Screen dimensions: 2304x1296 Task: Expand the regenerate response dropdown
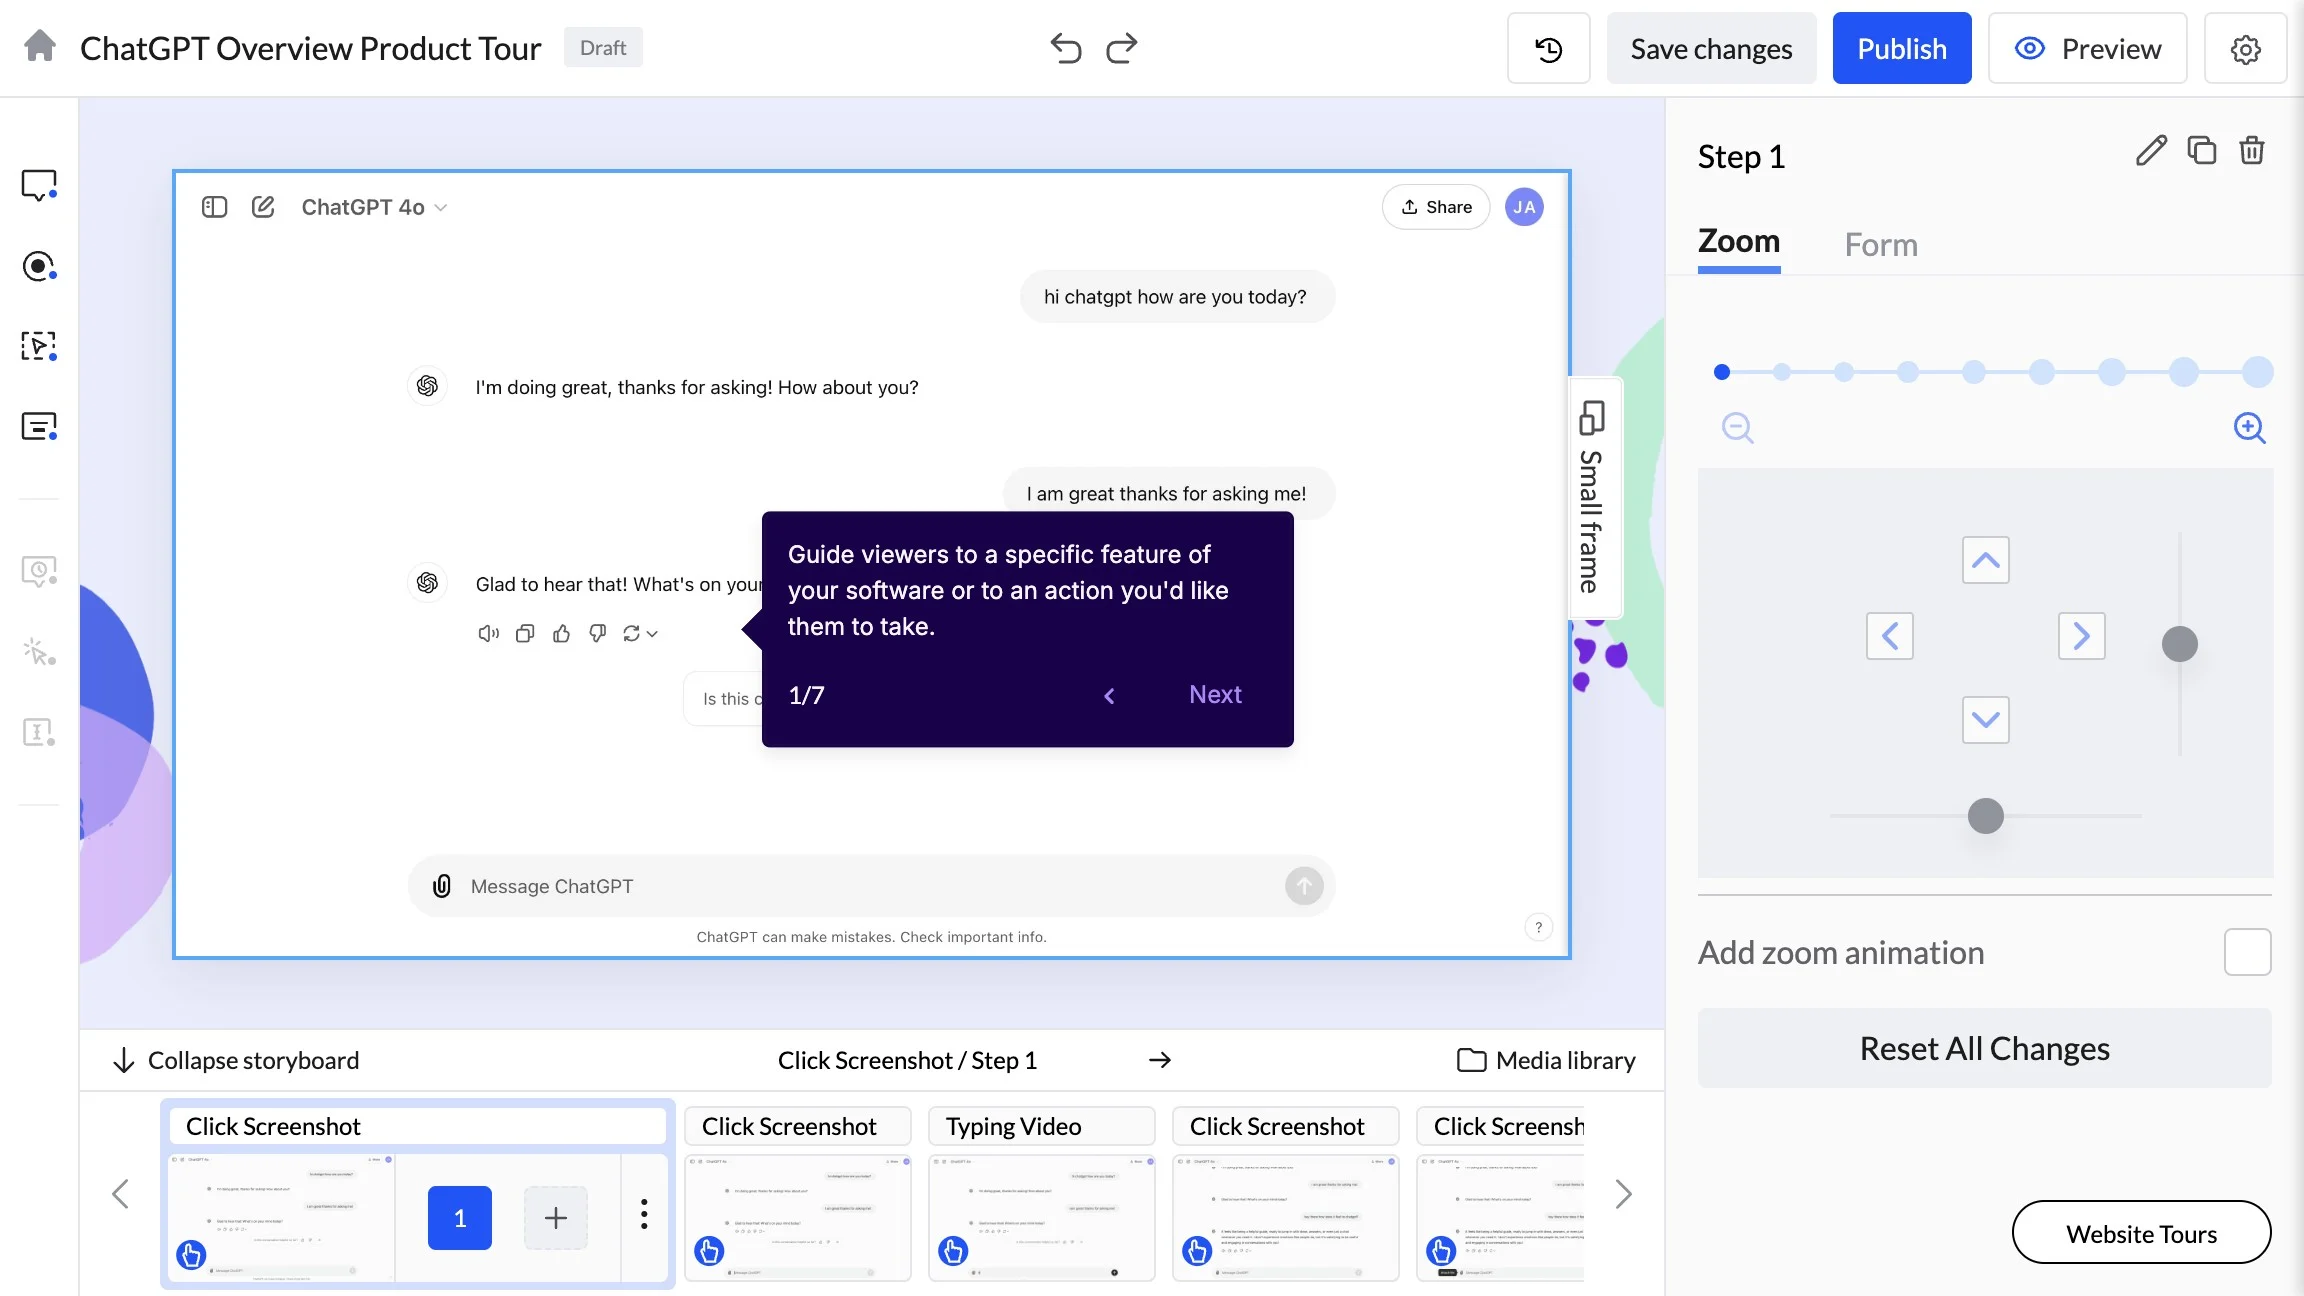(640, 633)
